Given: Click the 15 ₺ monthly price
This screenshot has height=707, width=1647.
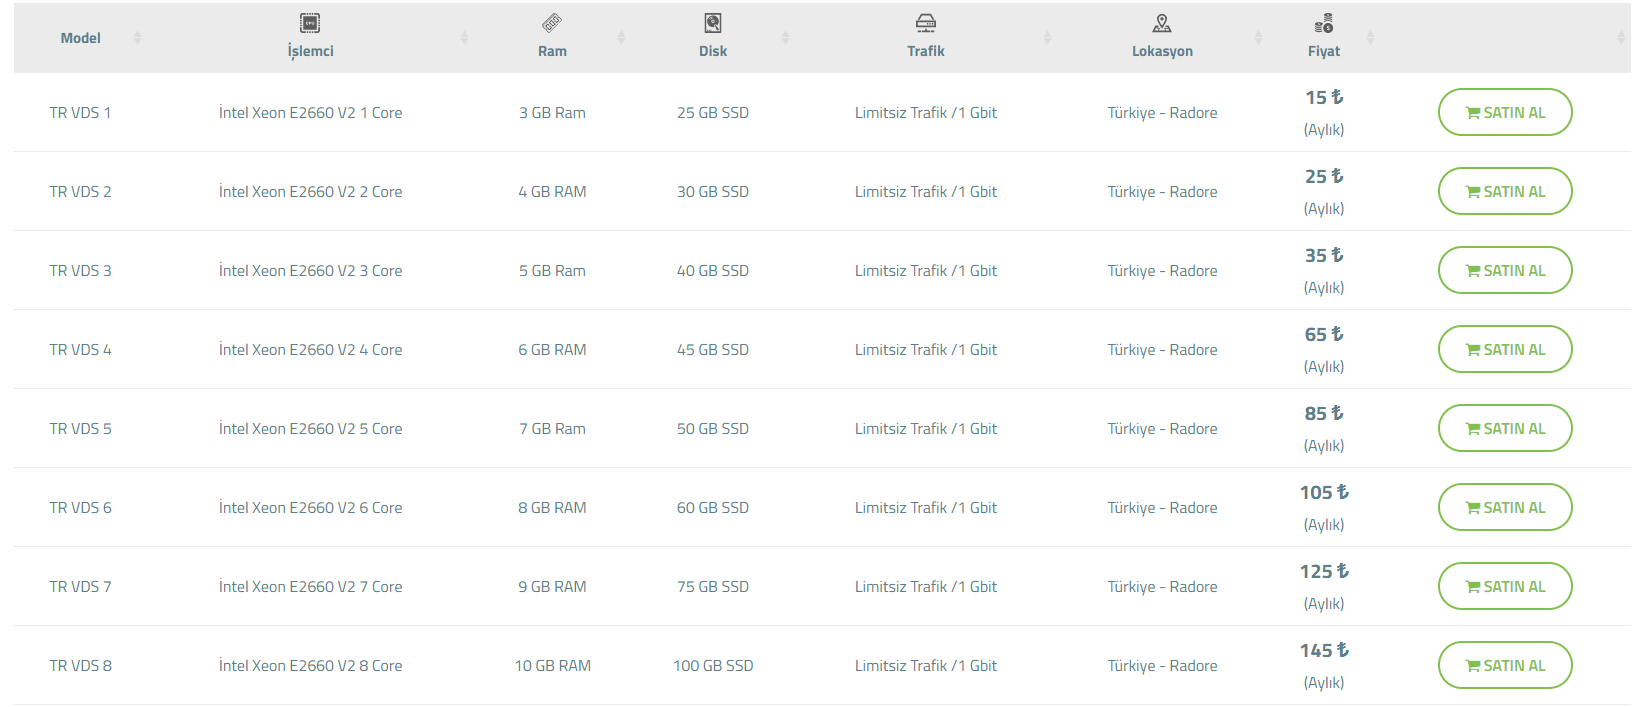Looking at the screenshot, I should click(1324, 98).
